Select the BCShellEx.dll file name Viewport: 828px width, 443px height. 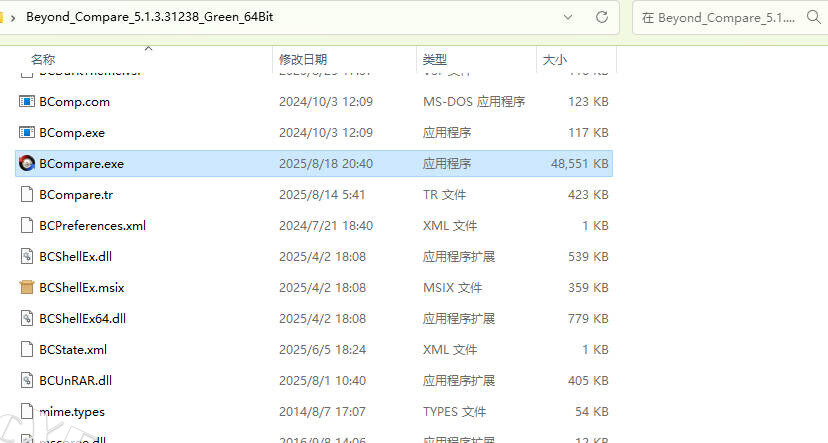(x=76, y=257)
